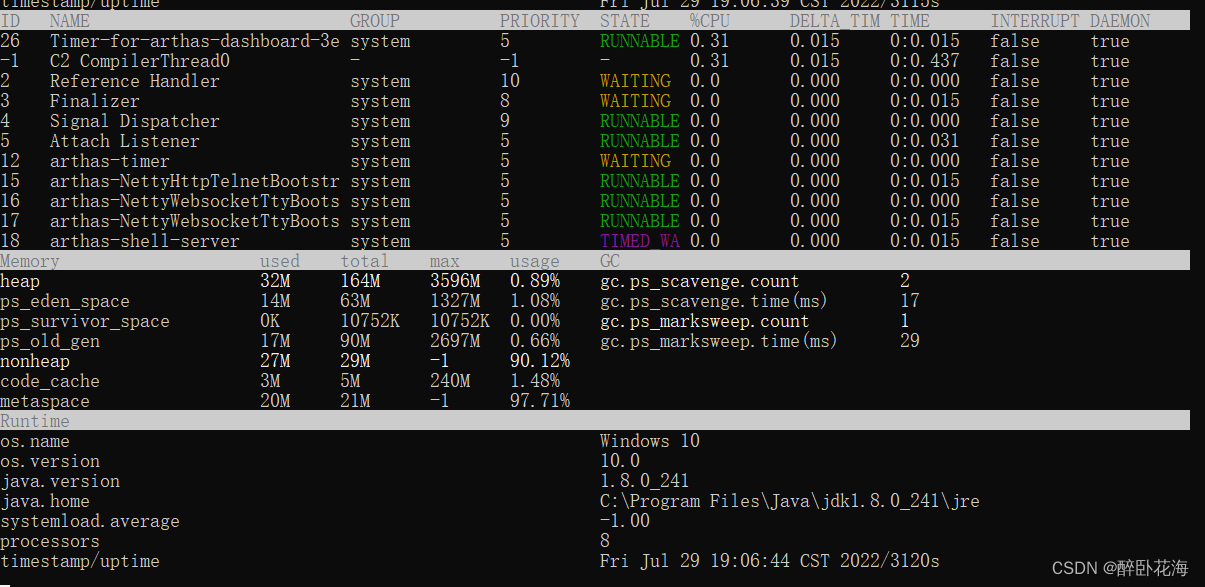Click the STATE column header
Viewport: 1205px width, 587px height.
[x=625, y=21]
